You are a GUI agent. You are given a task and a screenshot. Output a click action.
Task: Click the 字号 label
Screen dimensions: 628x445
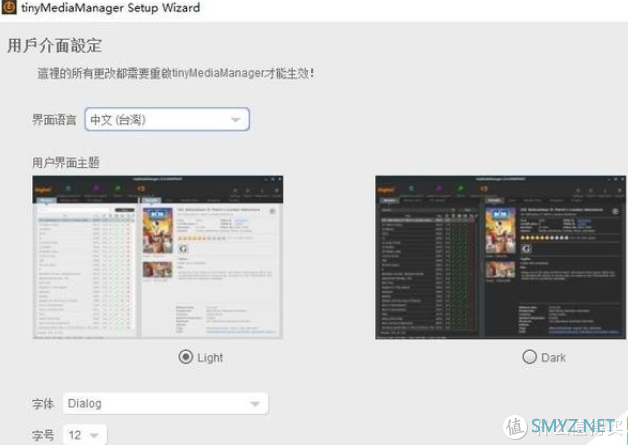(43, 435)
